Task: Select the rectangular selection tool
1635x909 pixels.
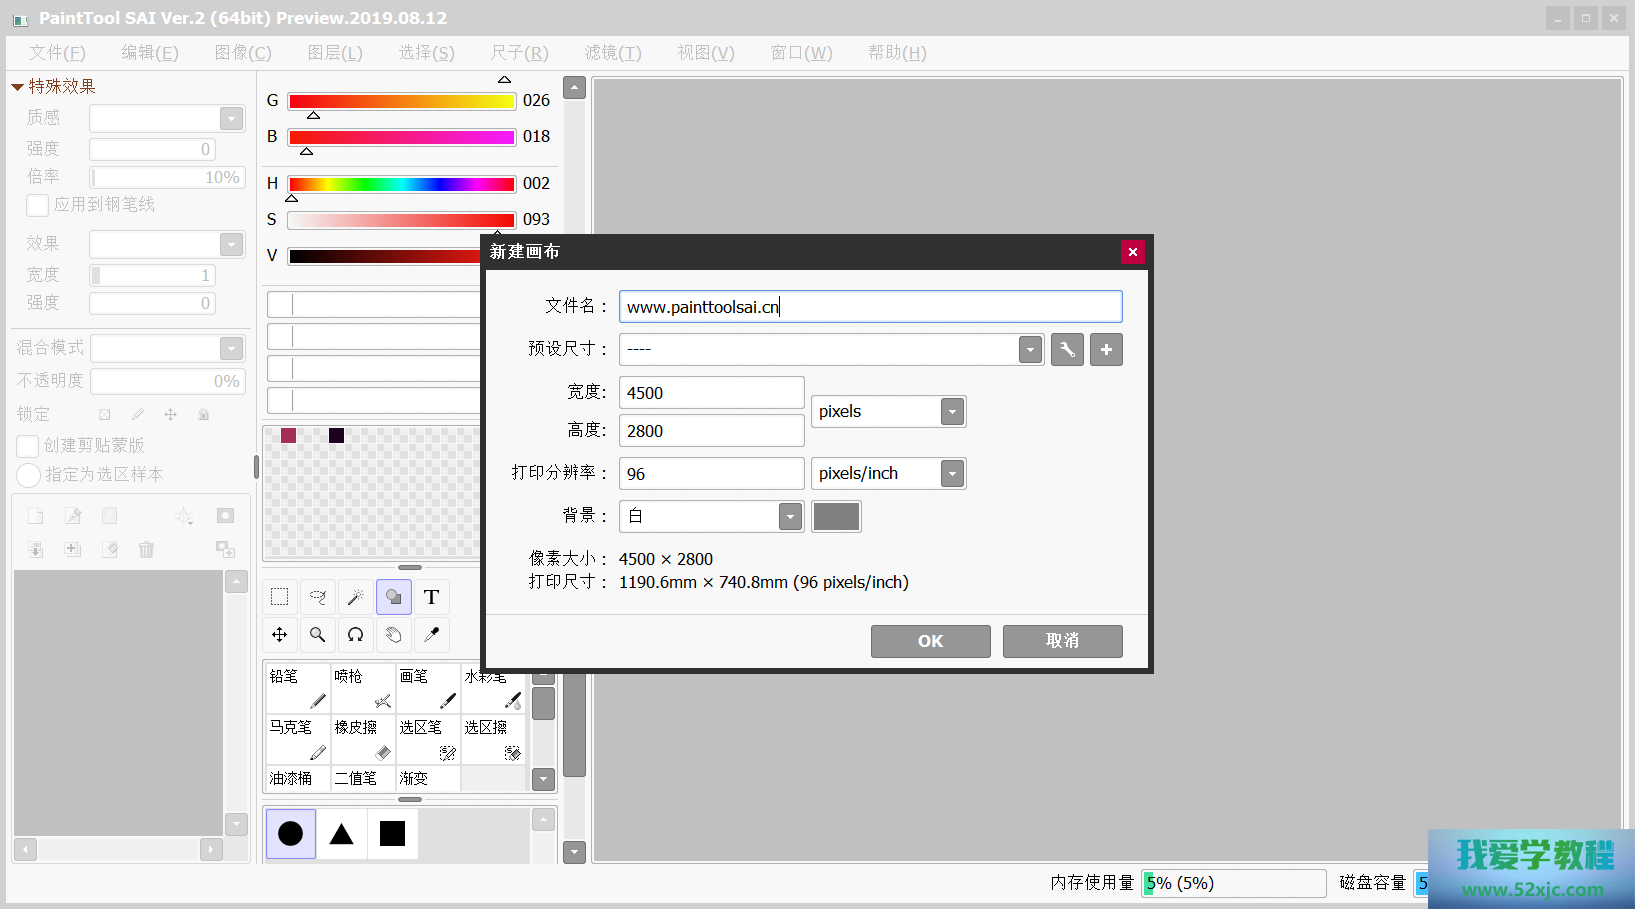Action: 280,597
